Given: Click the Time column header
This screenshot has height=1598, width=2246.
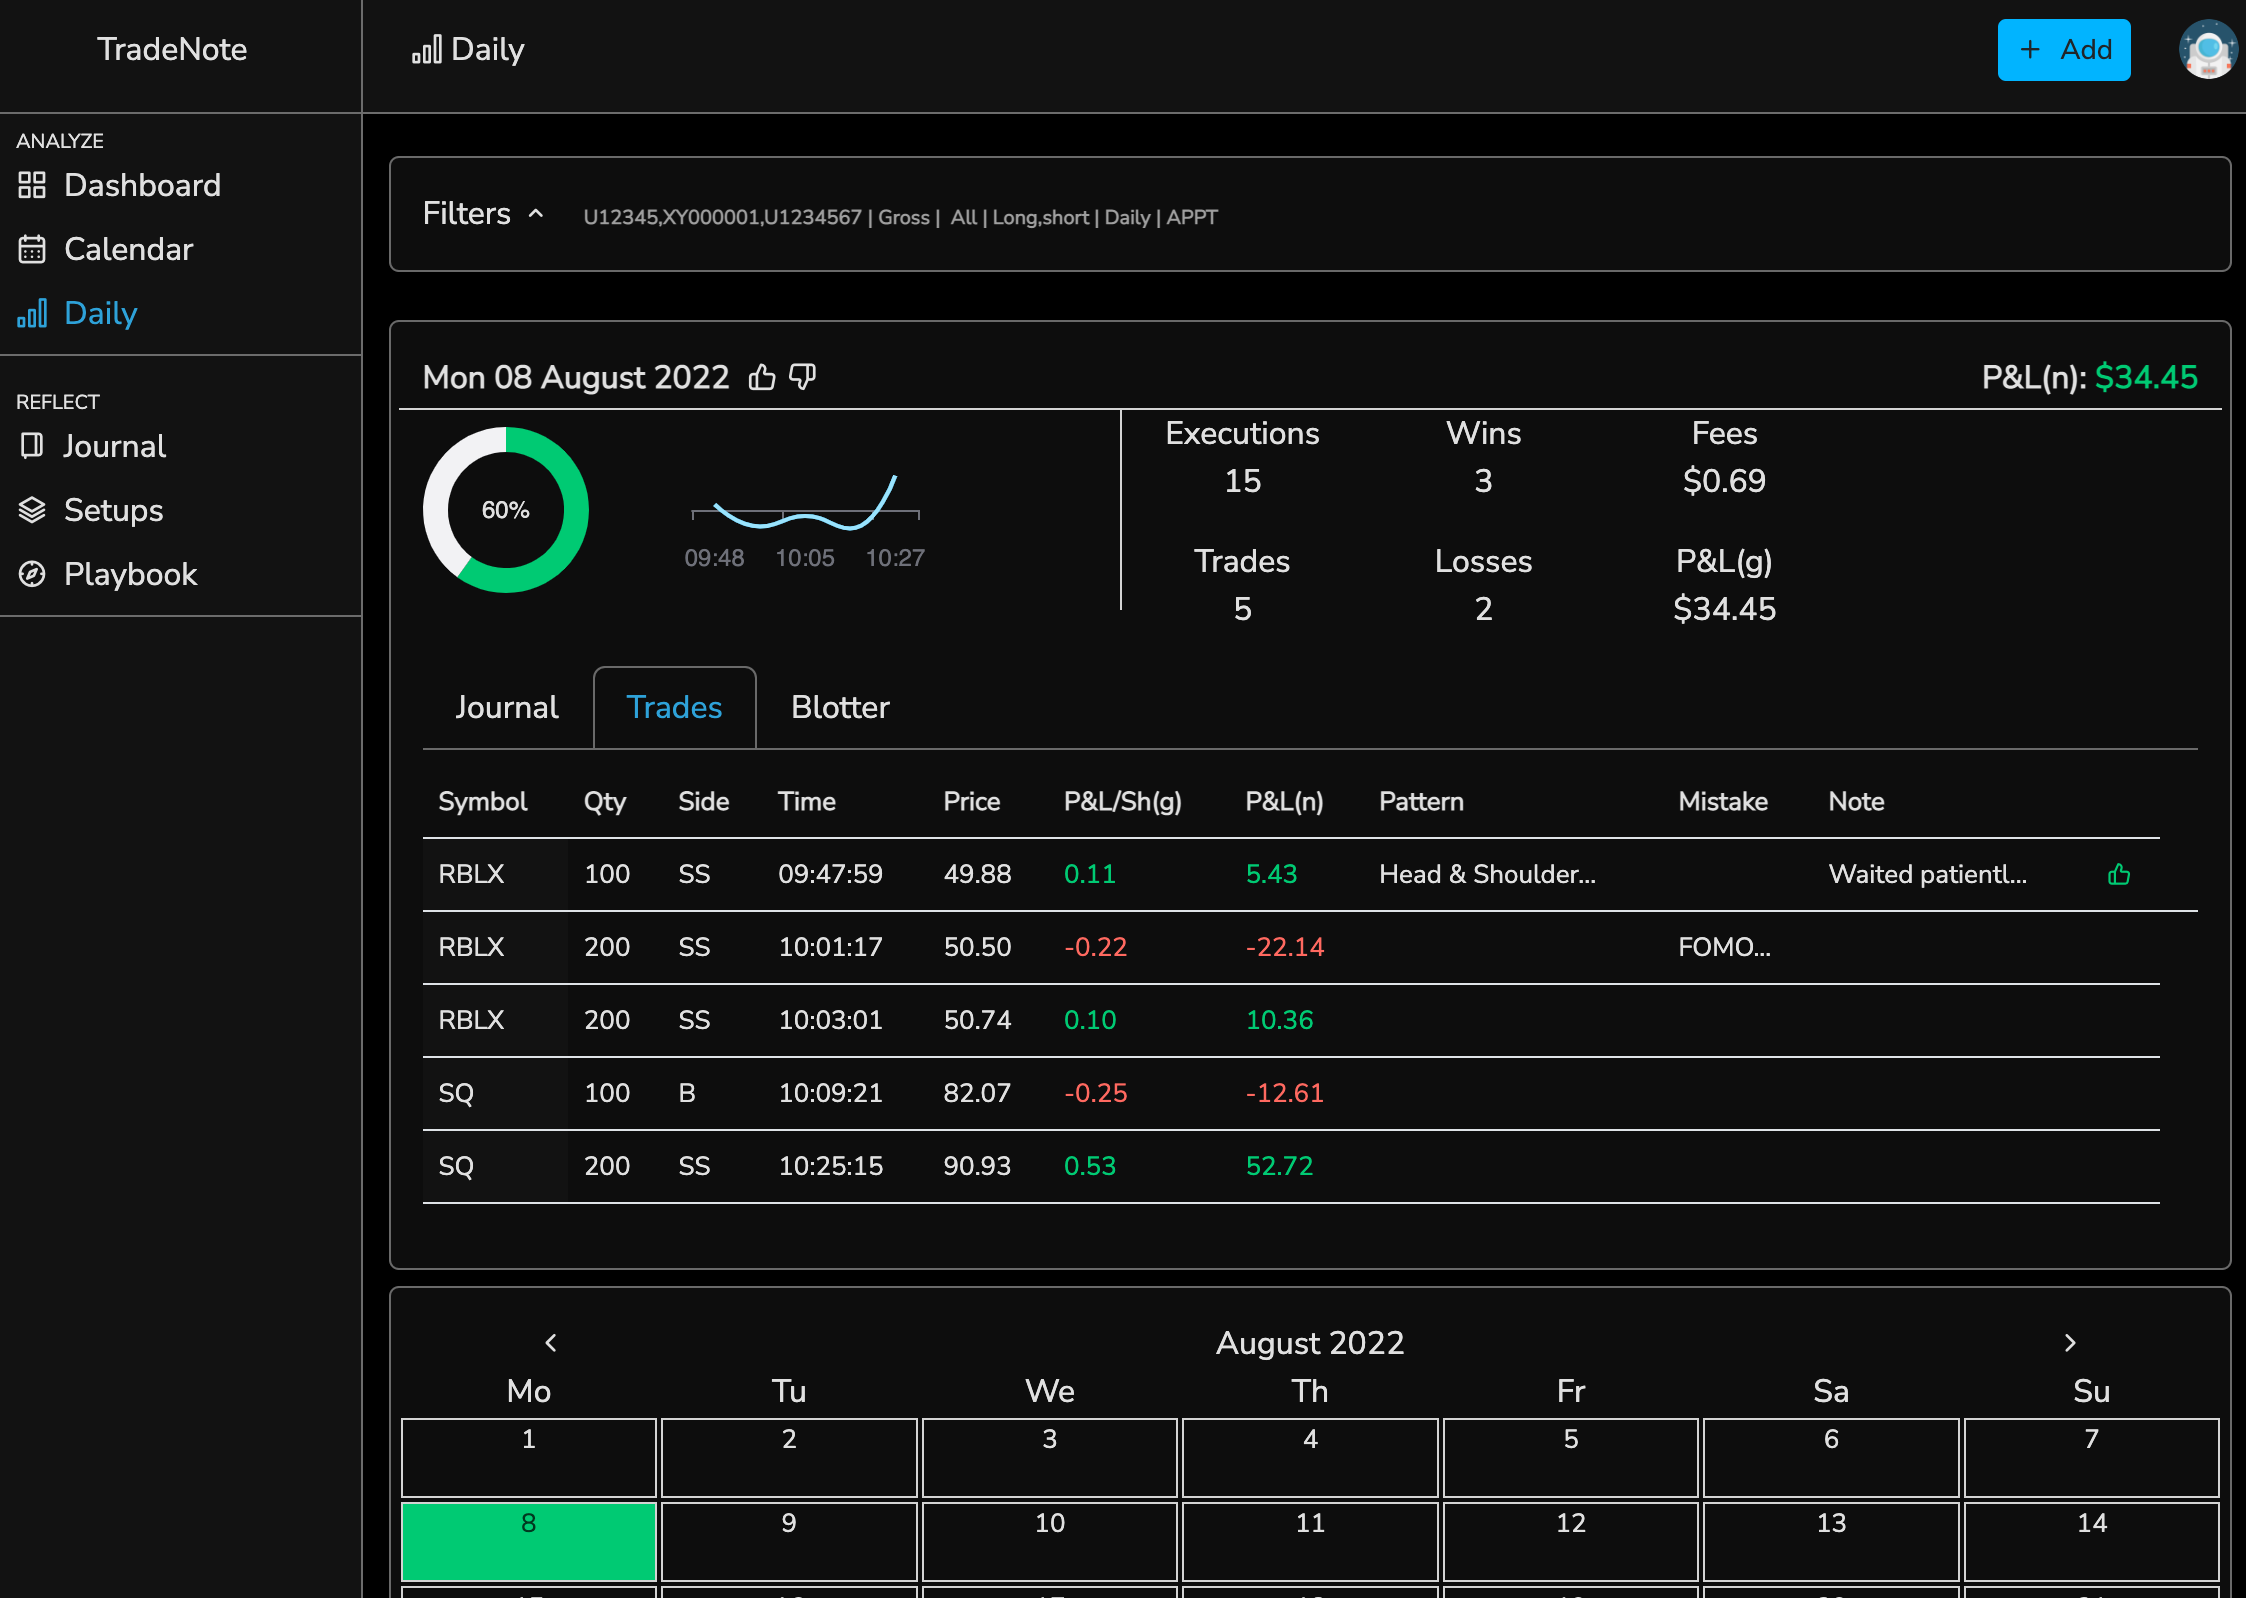Looking at the screenshot, I should pyautogui.click(x=806, y=801).
